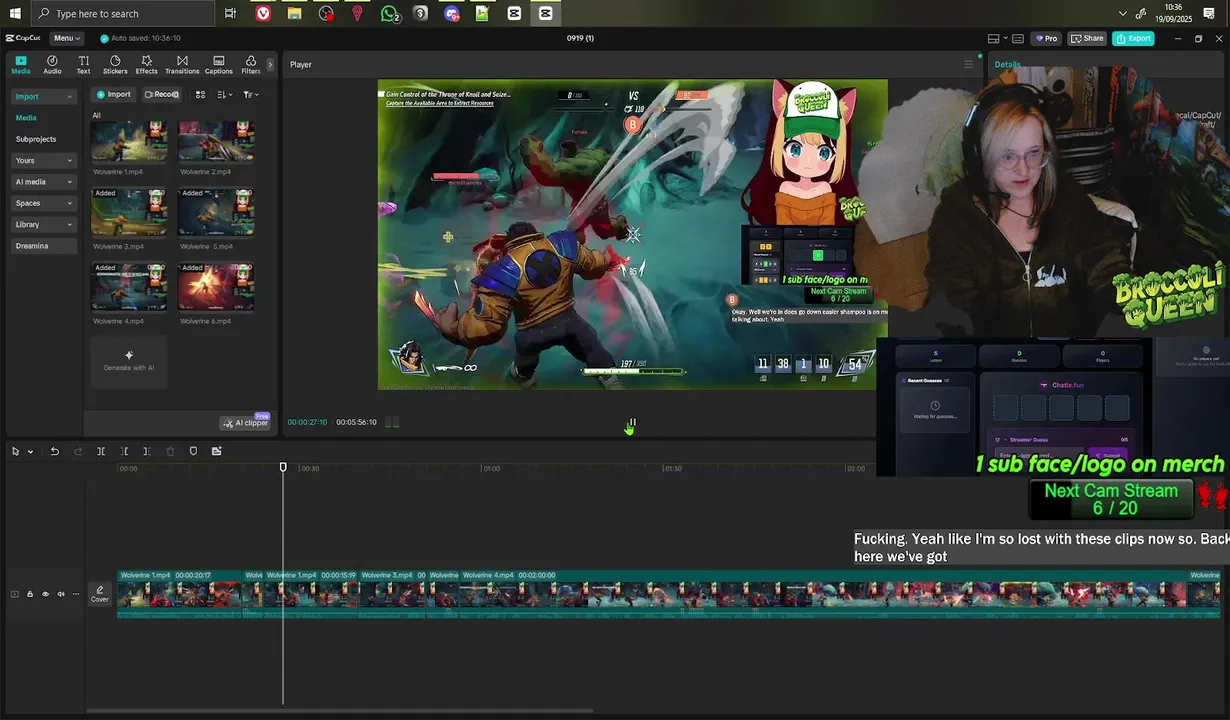Select first Wolverine 1.mp4 clip on timeline
Image resolution: width=1230 pixels, height=720 pixels.
tap(180, 594)
